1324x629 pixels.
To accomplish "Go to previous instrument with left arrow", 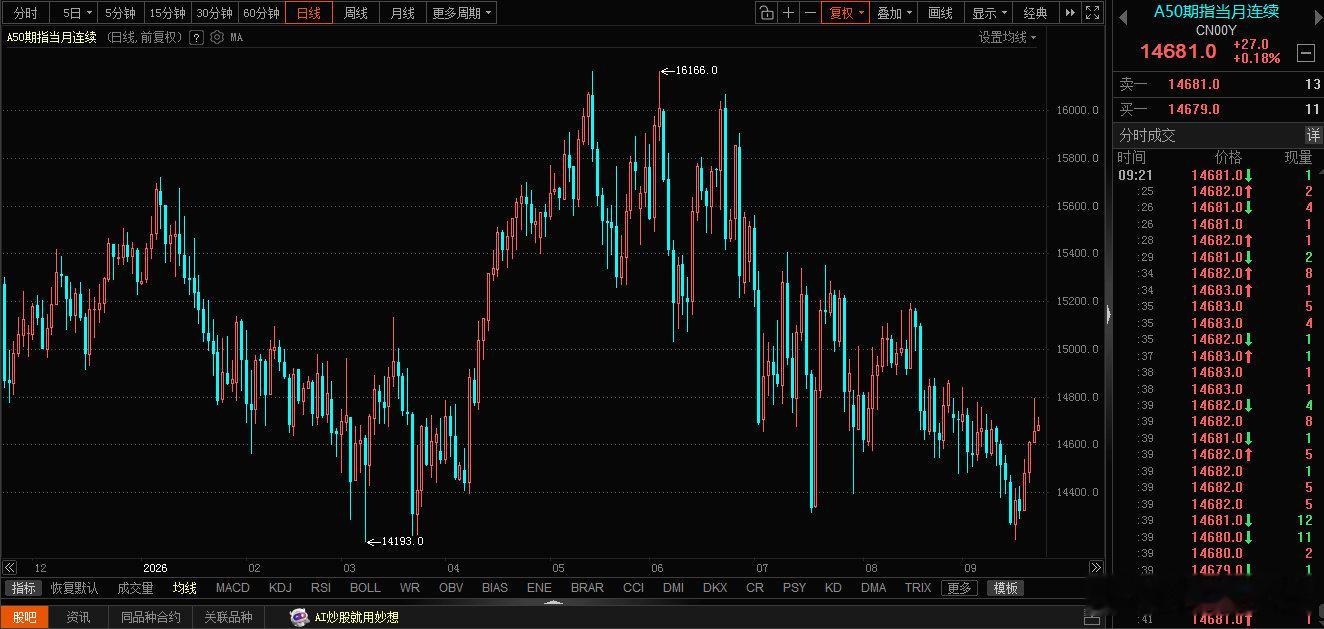I will [x=1123, y=16].
